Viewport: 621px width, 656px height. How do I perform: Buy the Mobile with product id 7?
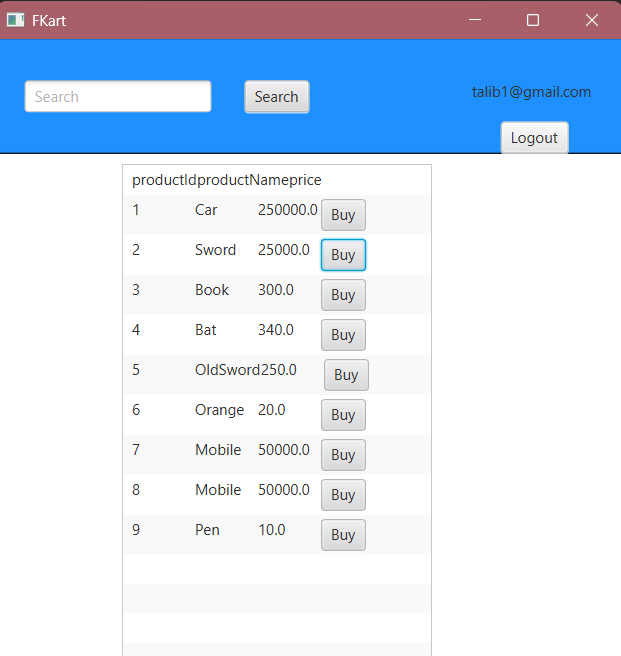tap(343, 455)
